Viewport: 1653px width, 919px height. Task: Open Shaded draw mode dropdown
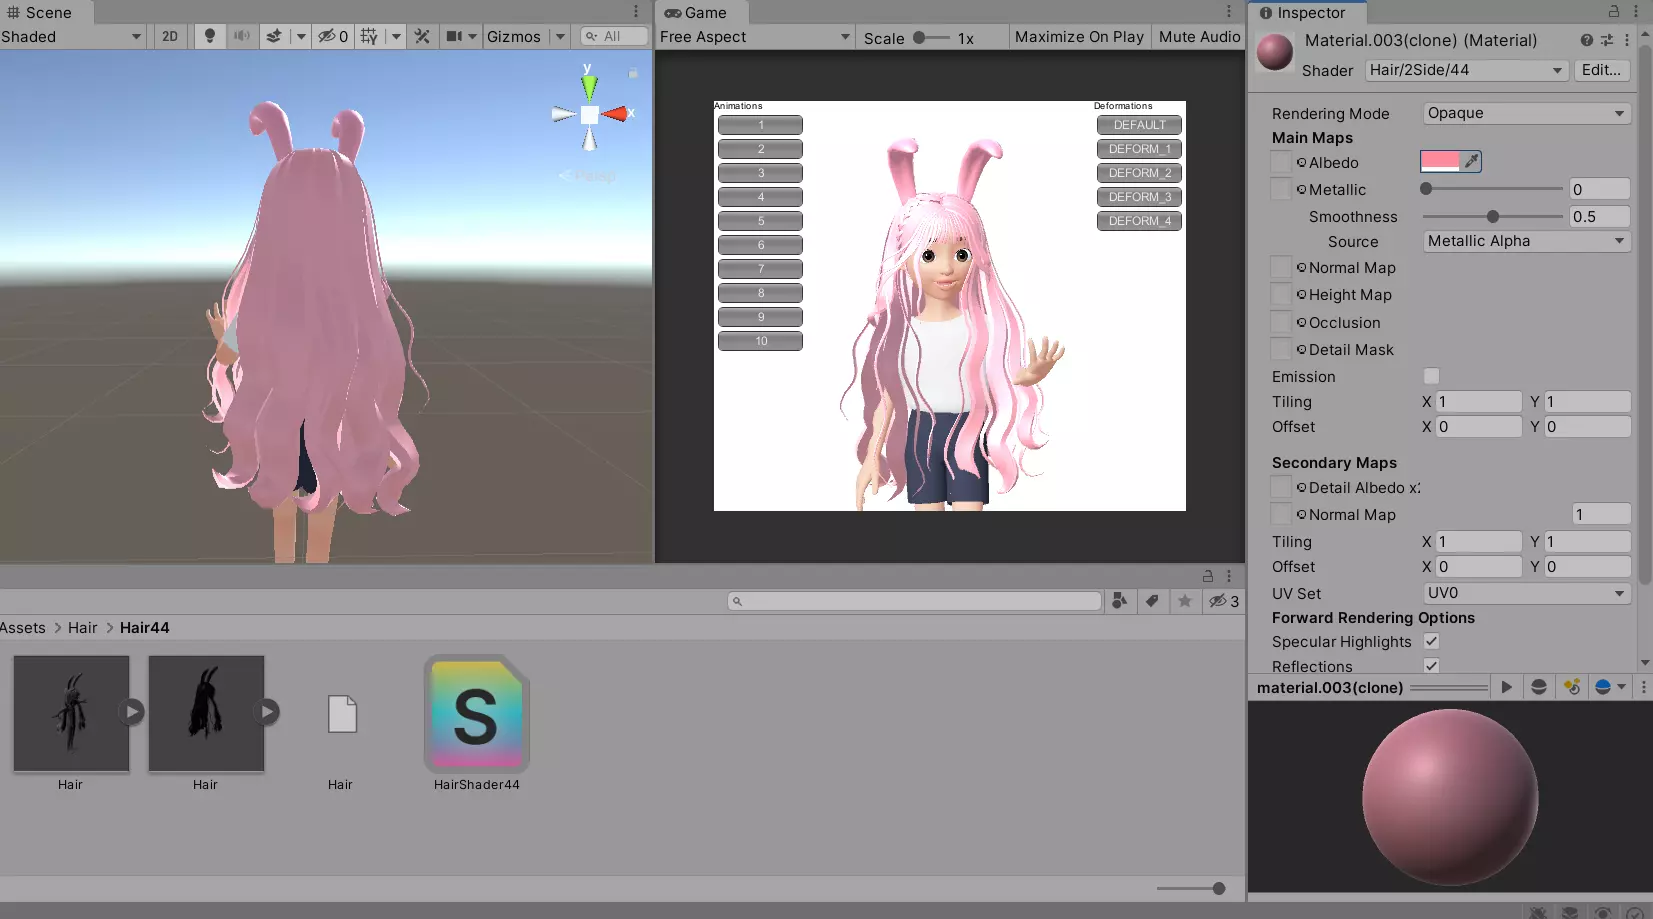coord(73,36)
